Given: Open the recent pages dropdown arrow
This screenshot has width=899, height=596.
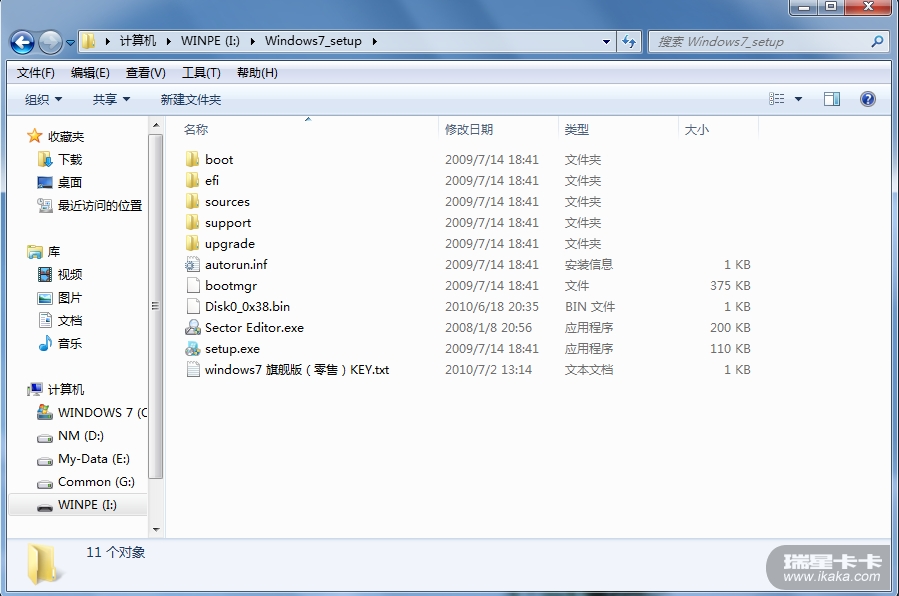Looking at the screenshot, I should (70, 42).
